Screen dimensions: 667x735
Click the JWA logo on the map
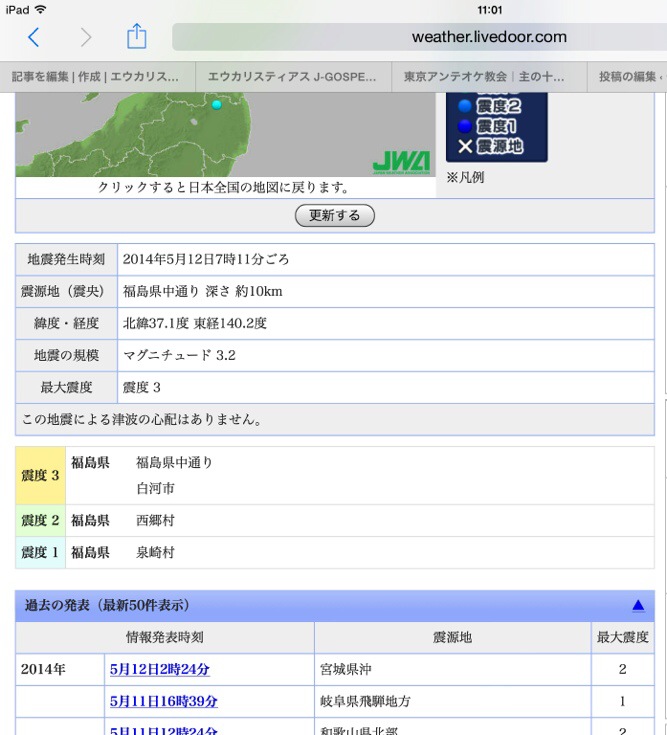pyautogui.click(x=400, y=162)
